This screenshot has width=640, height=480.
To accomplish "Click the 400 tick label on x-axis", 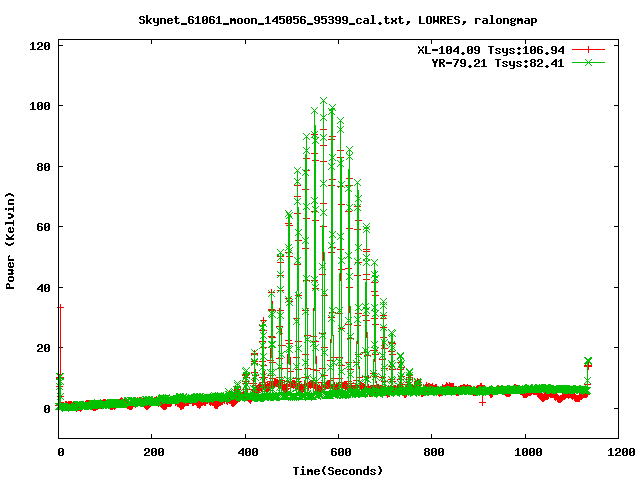I will click(246, 452).
